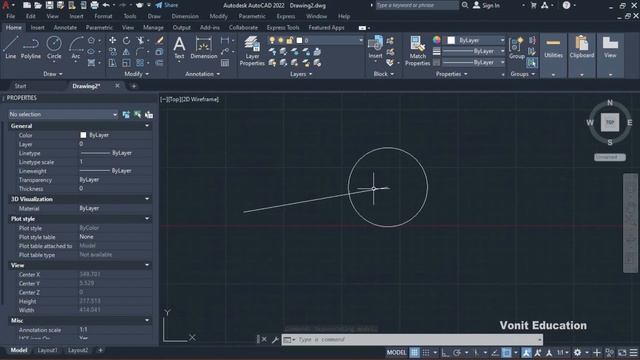This screenshot has width=640, height=360.
Task: Expand the Layers panel
Action: point(301,74)
